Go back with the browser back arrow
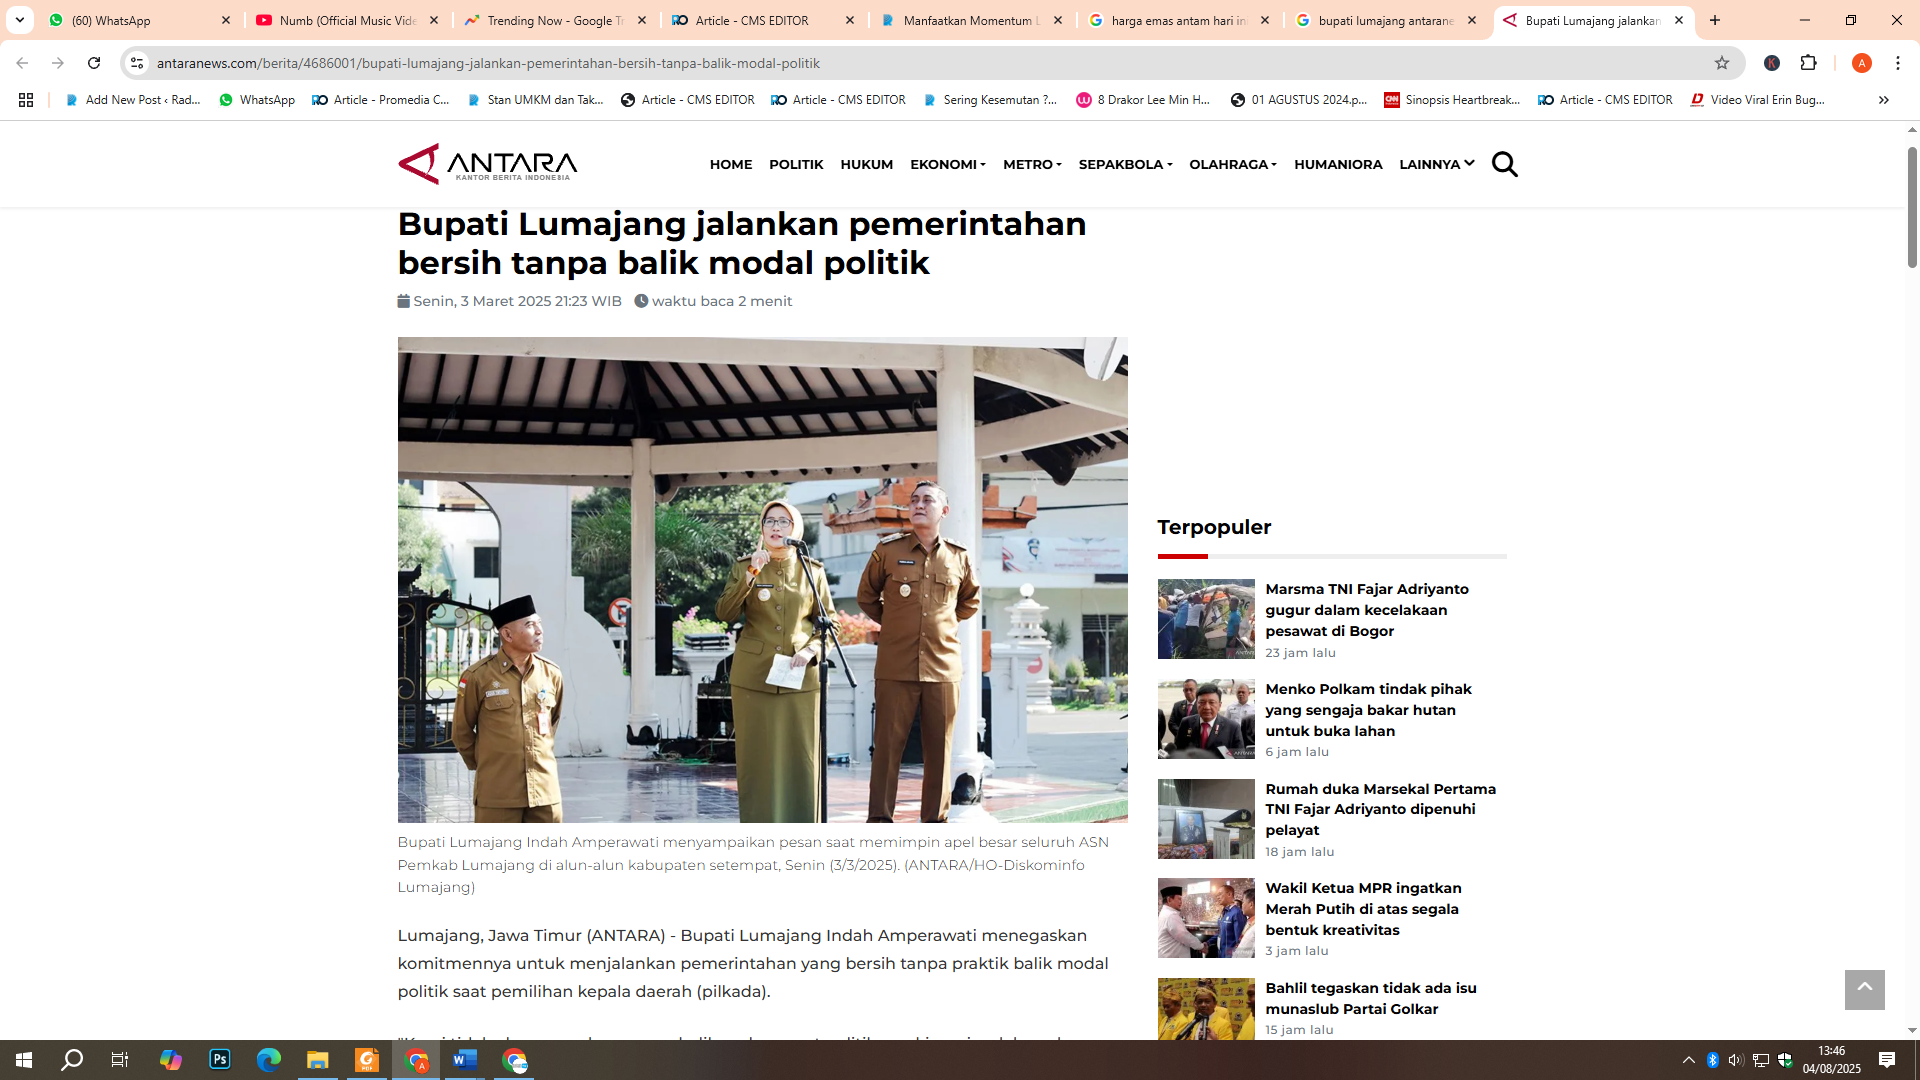Image resolution: width=1920 pixels, height=1080 pixels. tap(22, 63)
